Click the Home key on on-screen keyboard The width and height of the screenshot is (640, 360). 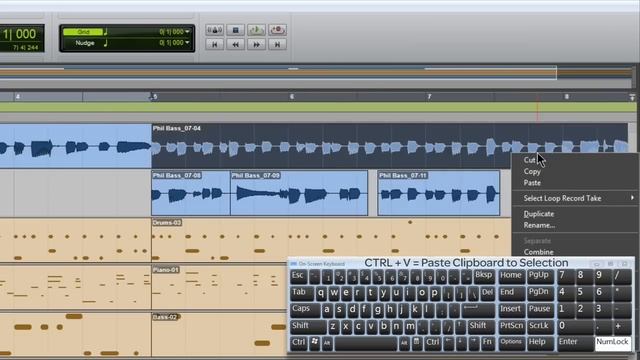pyautogui.click(x=511, y=276)
